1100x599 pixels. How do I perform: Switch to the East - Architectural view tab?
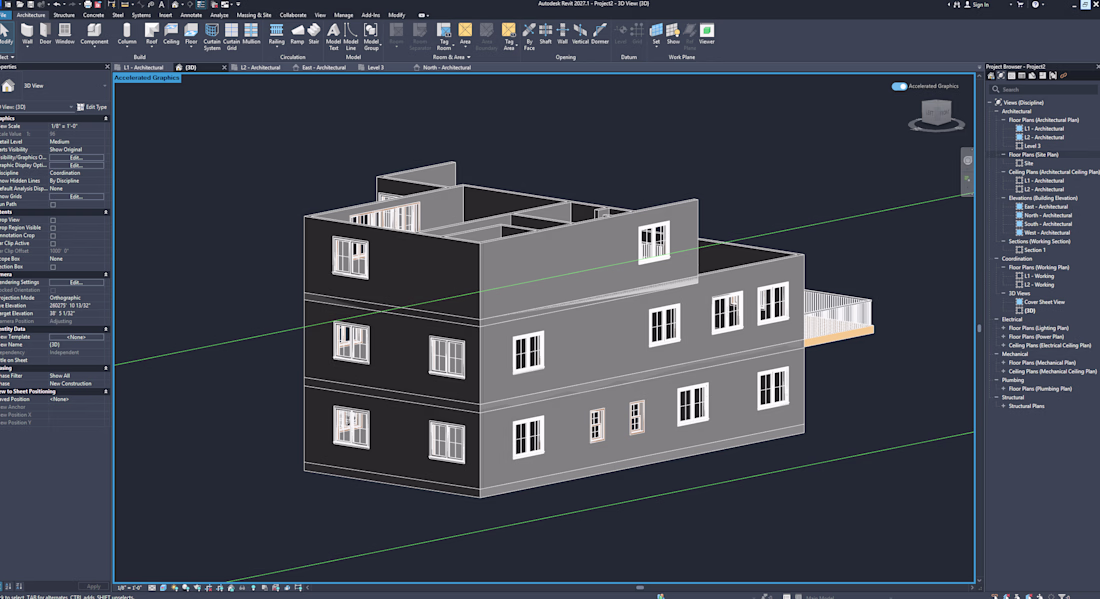point(323,67)
